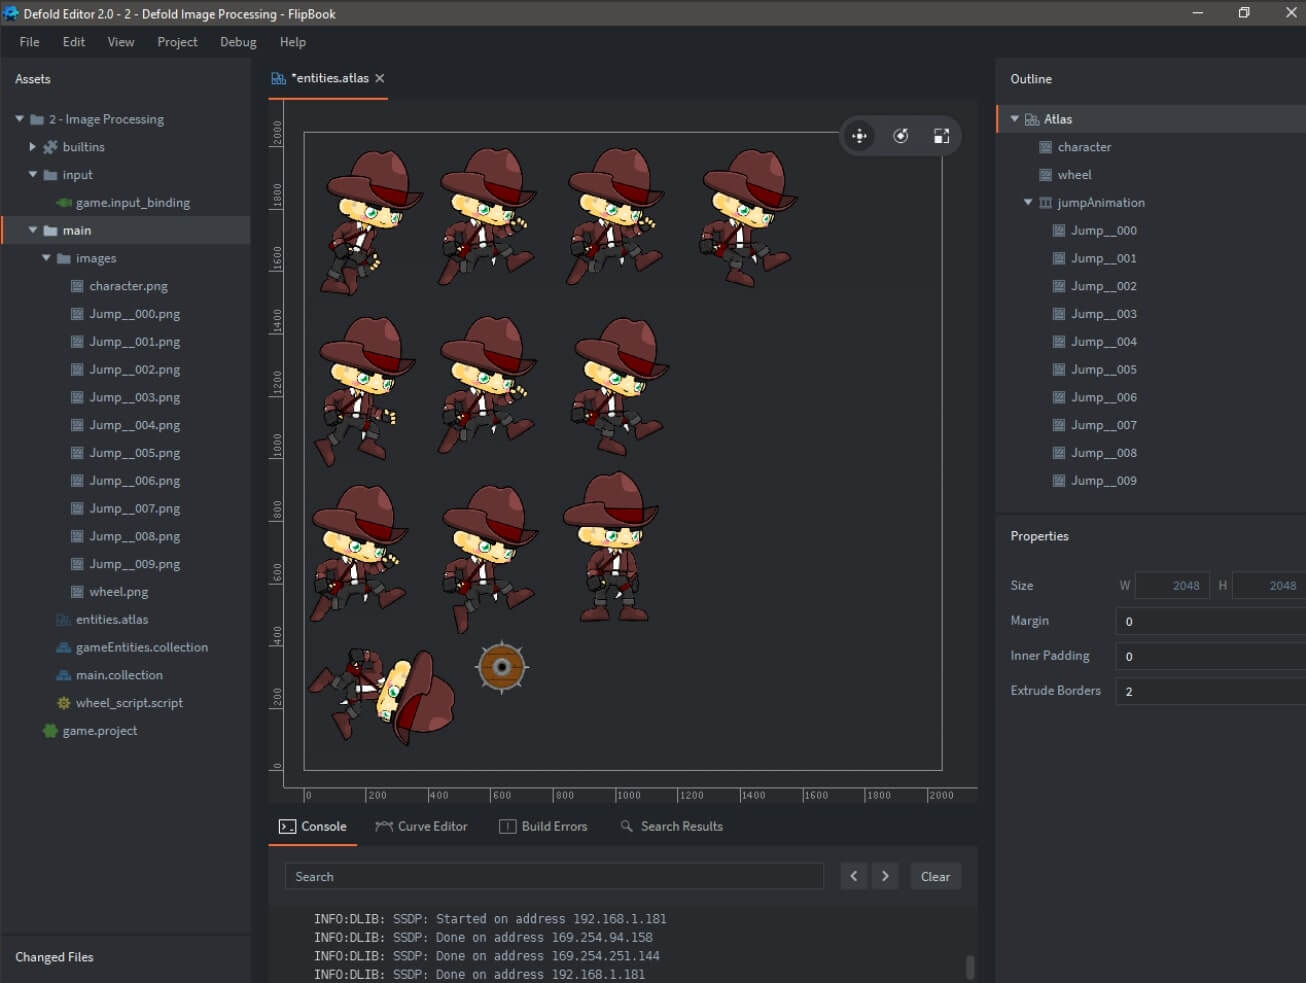Open the Edit menu
The width and height of the screenshot is (1306, 983).
coord(74,42)
